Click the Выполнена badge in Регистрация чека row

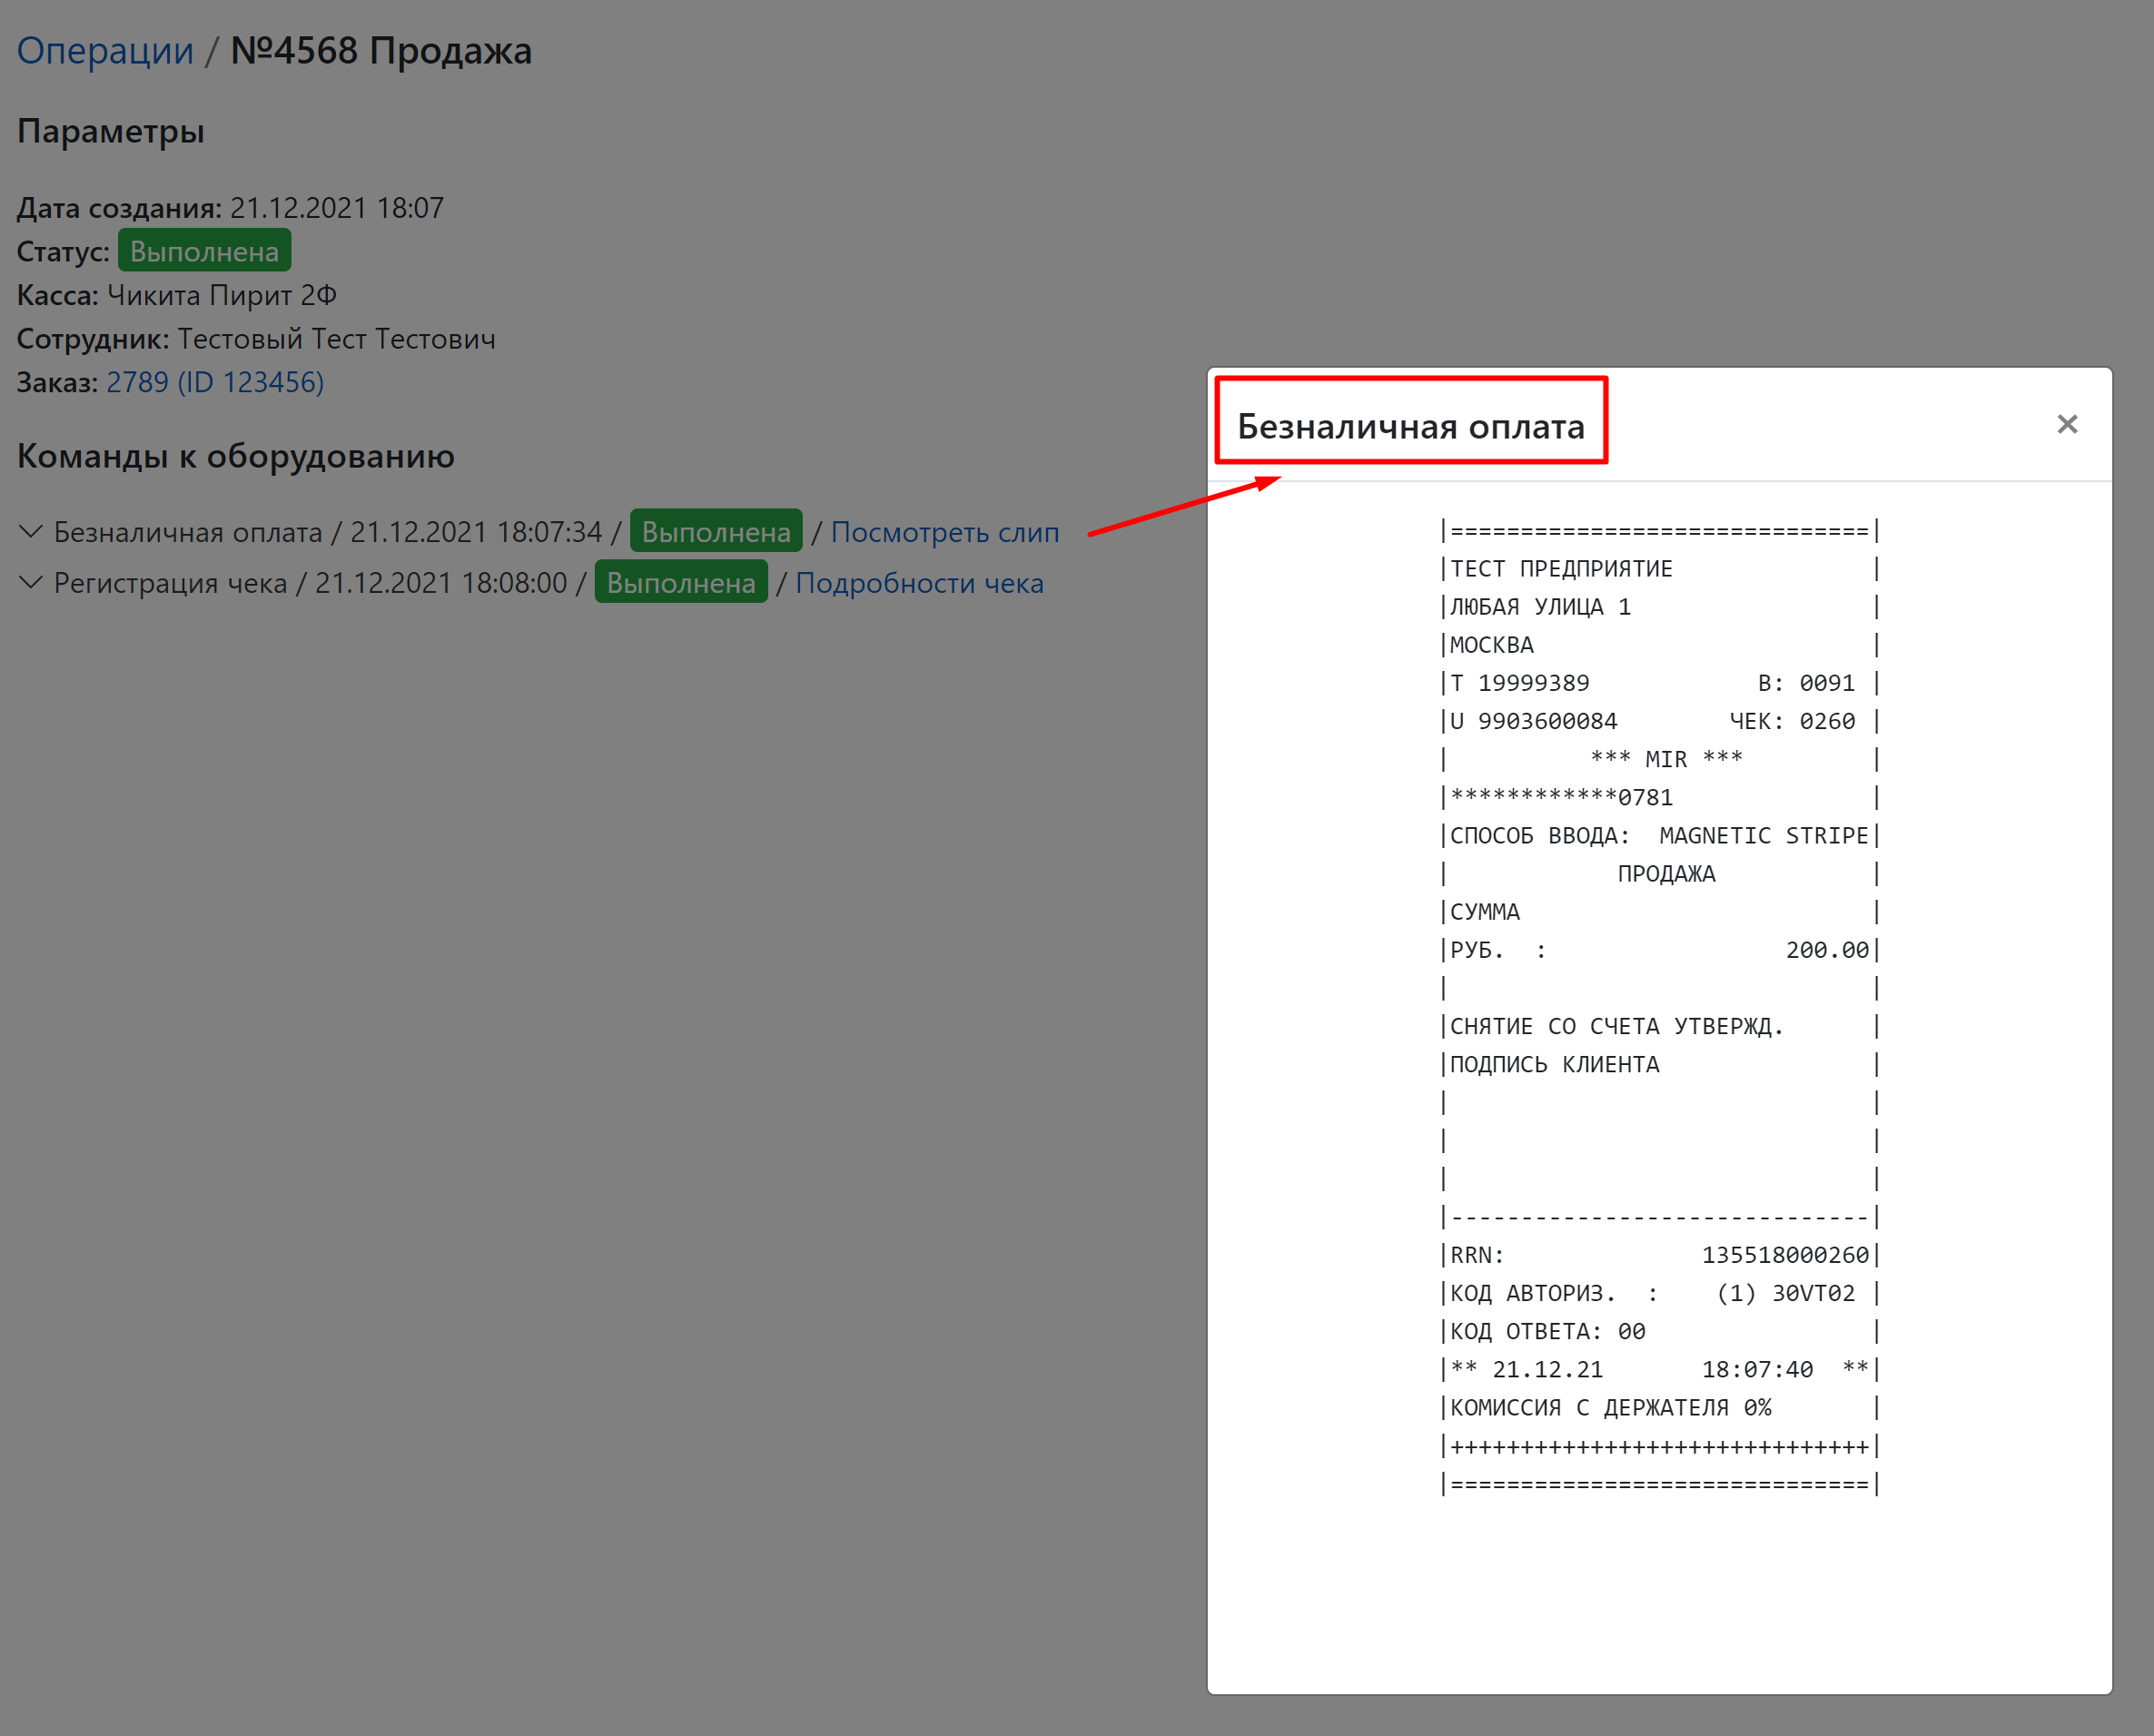(x=681, y=582)
